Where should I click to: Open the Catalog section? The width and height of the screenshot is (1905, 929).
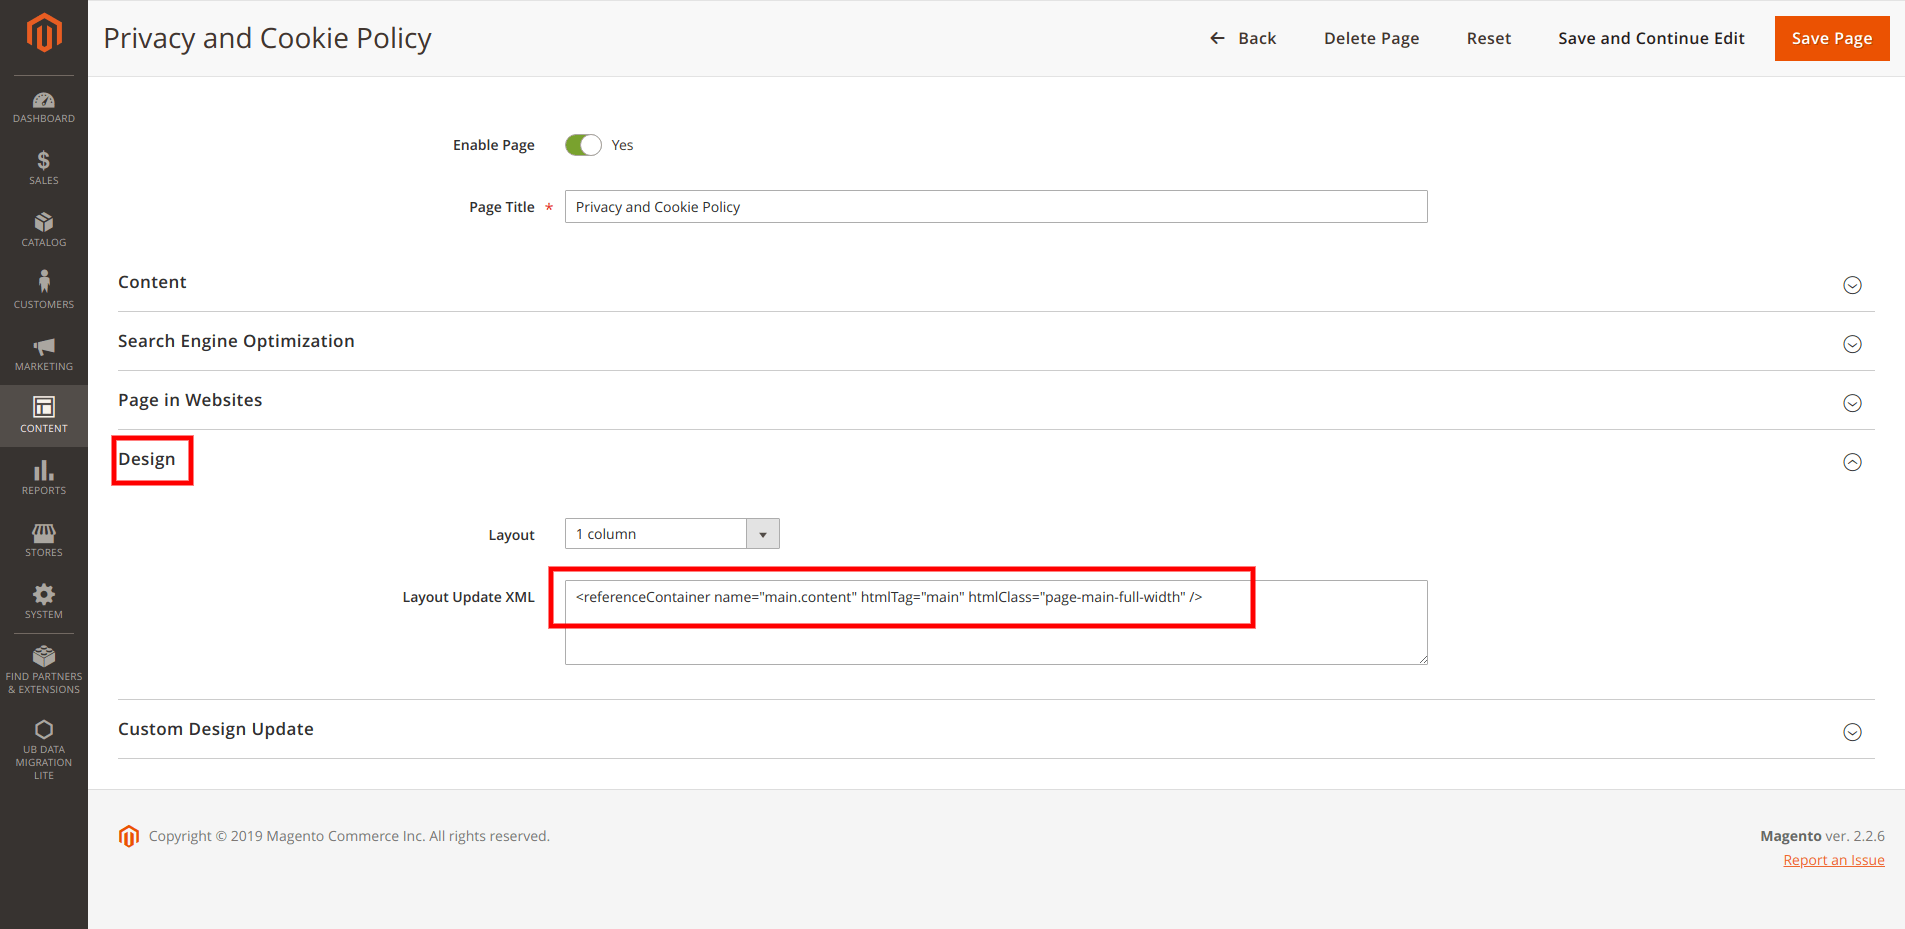44,229
